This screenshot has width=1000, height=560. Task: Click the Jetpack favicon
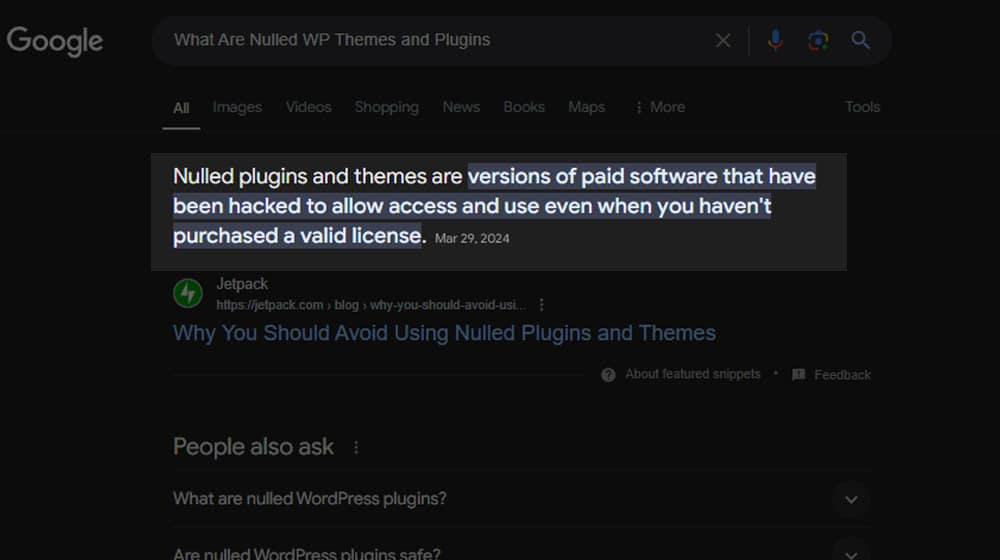(188, 293)
